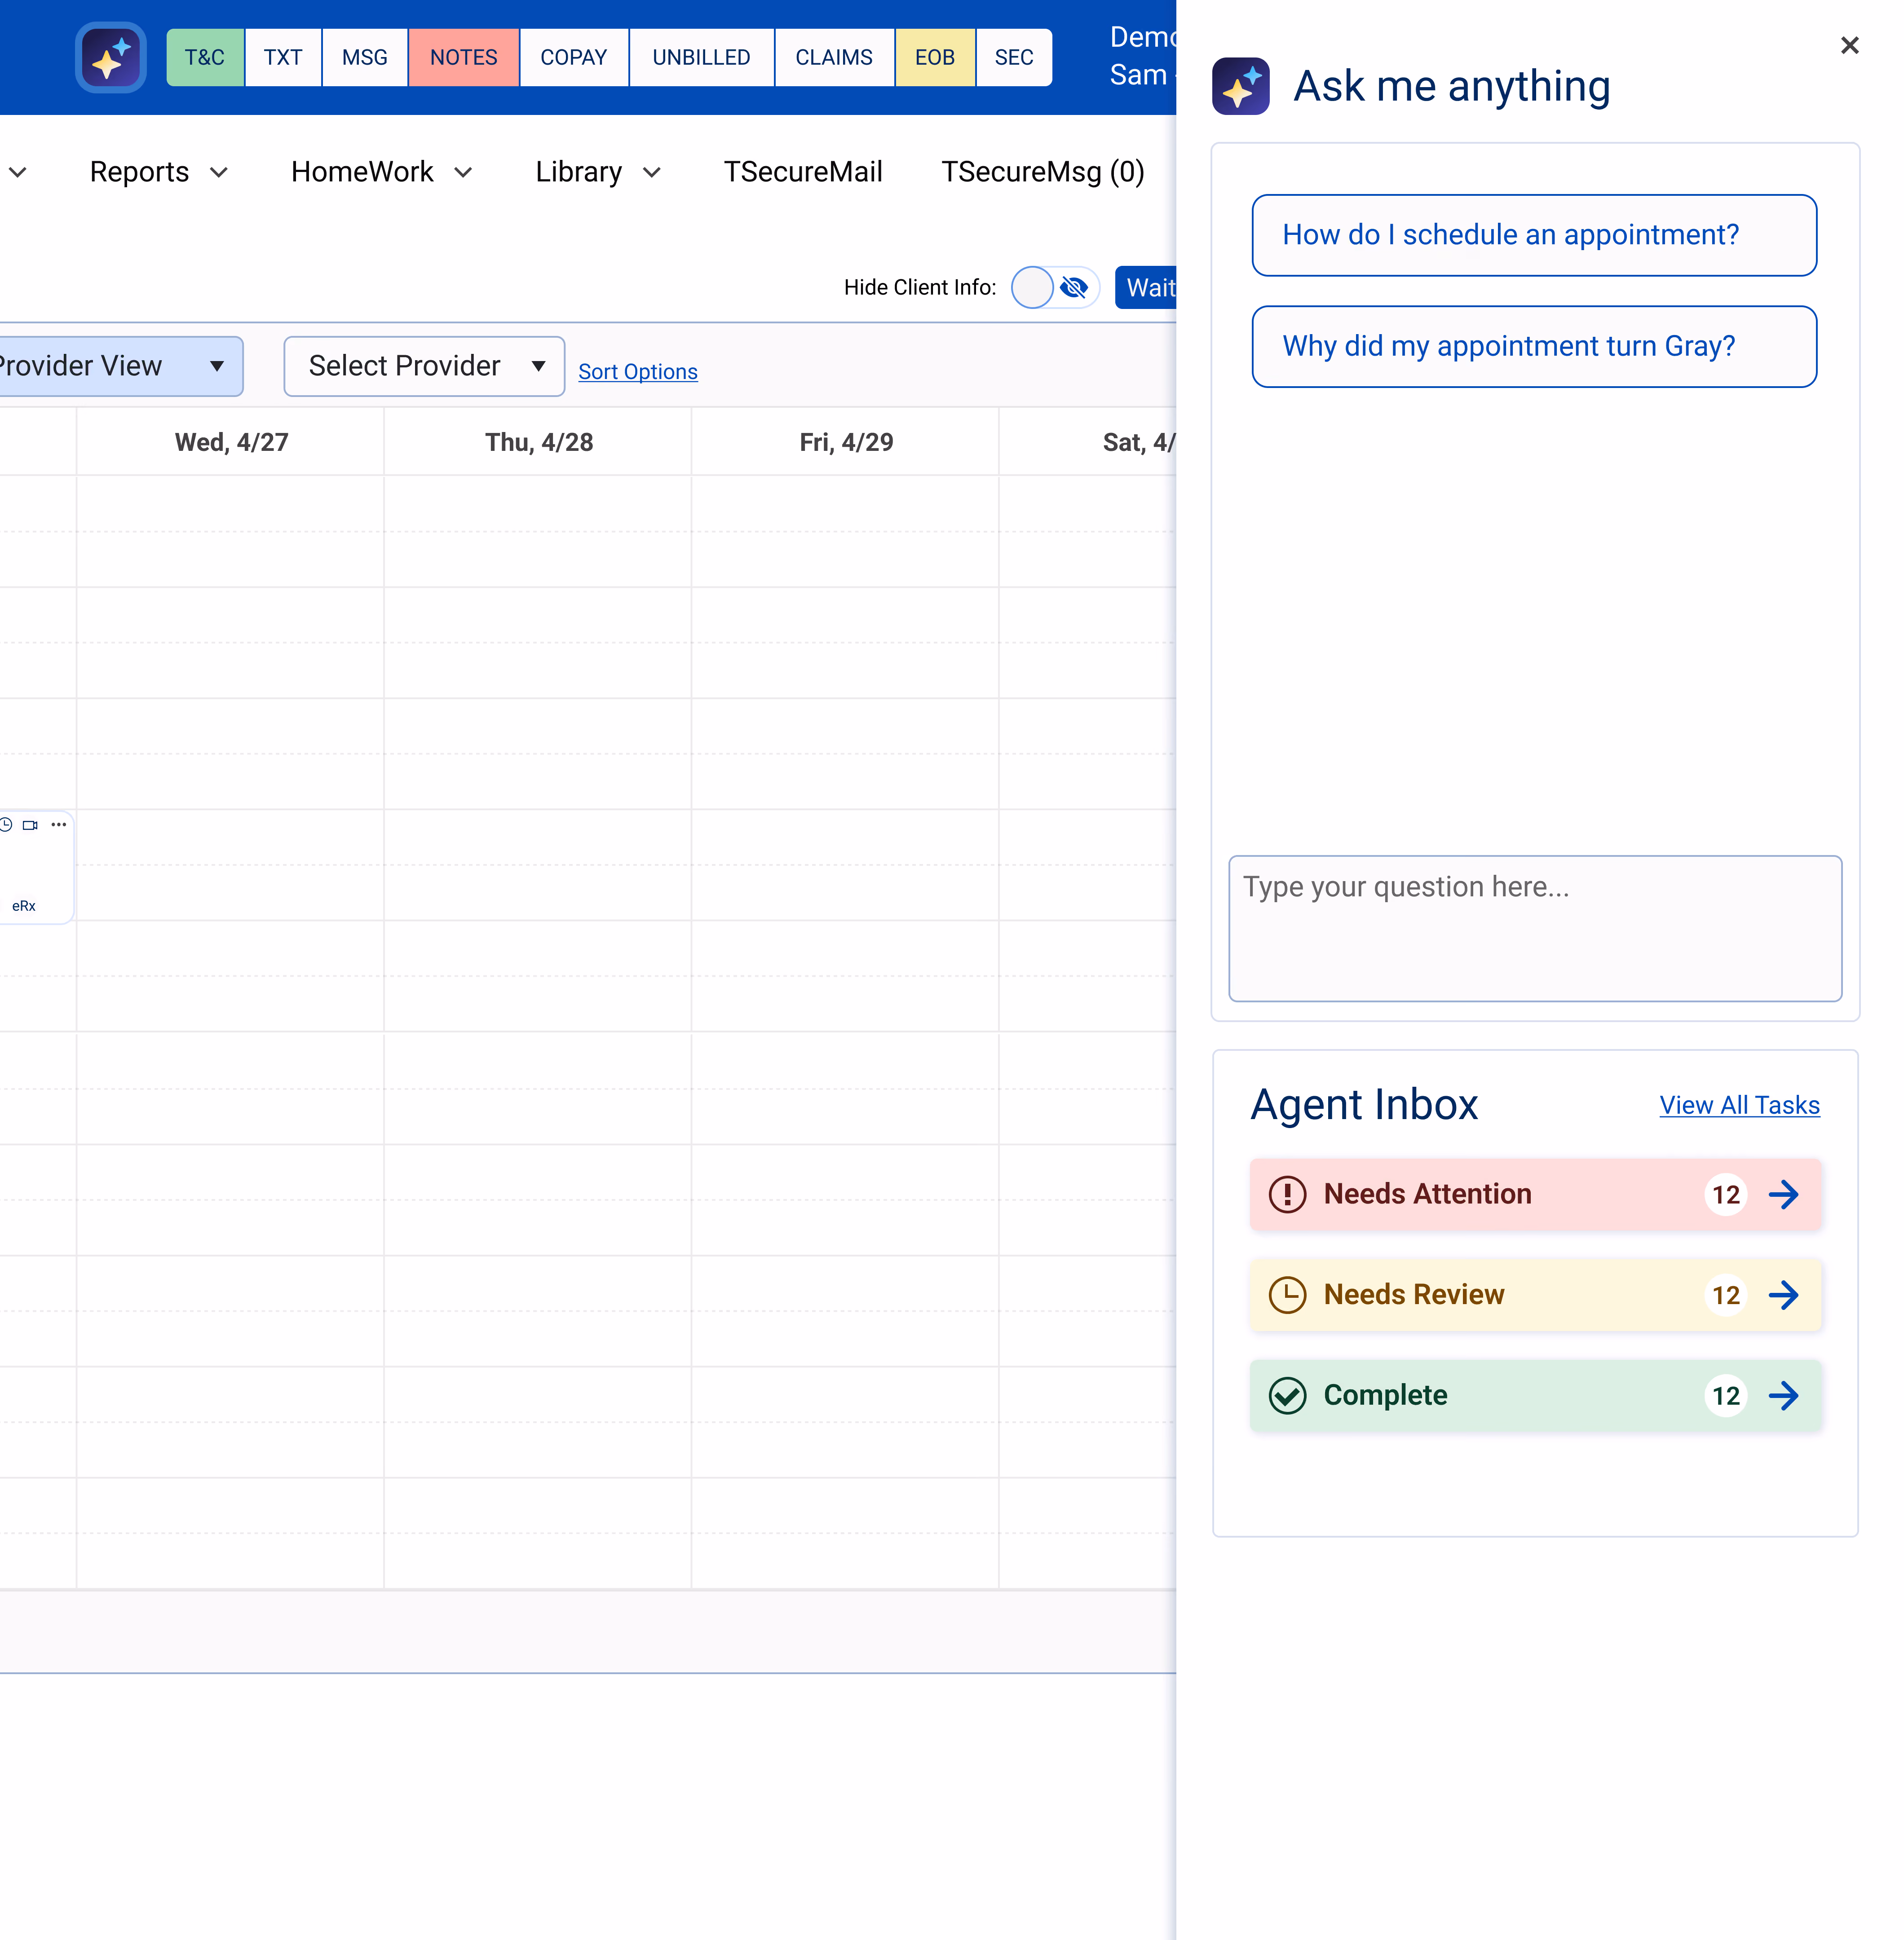Click the View All Tasks link
This screenshot has width=1904, height=1940.
pyautogui.click(x=1740, y=1105)
